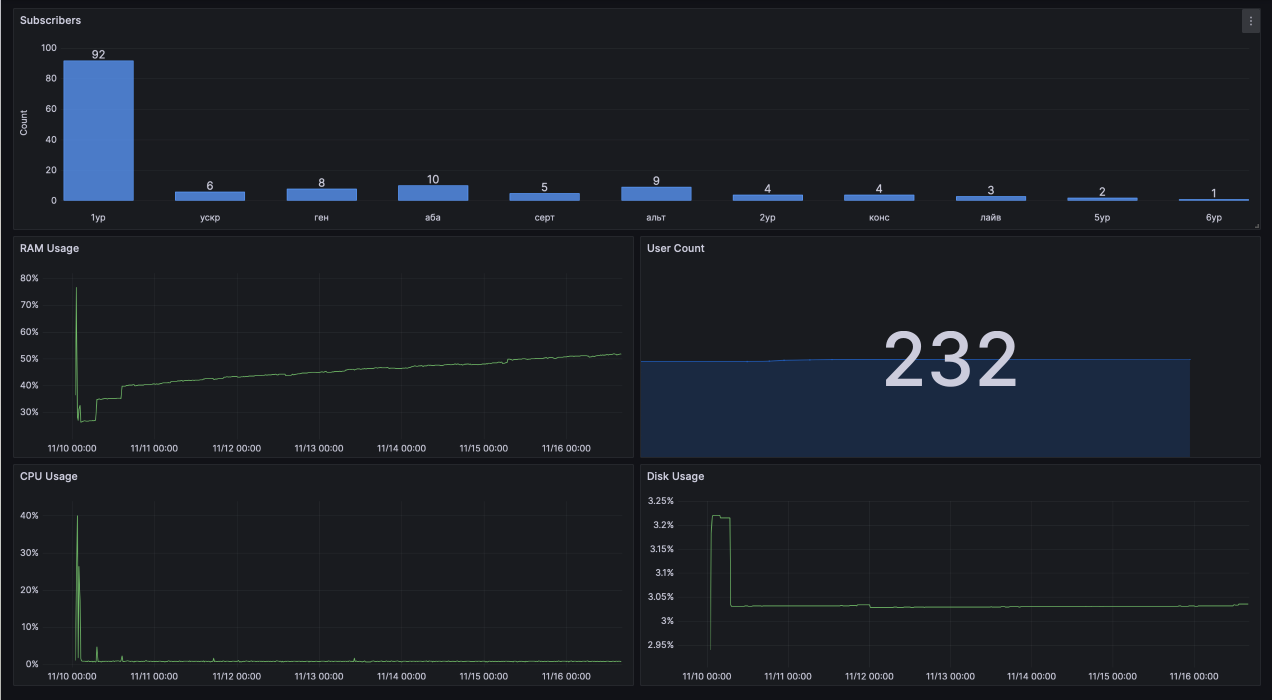This screenshot has width=1272, height=700.
Task: Select the альт bar with value 9
Action: click(x=656, y=194)
